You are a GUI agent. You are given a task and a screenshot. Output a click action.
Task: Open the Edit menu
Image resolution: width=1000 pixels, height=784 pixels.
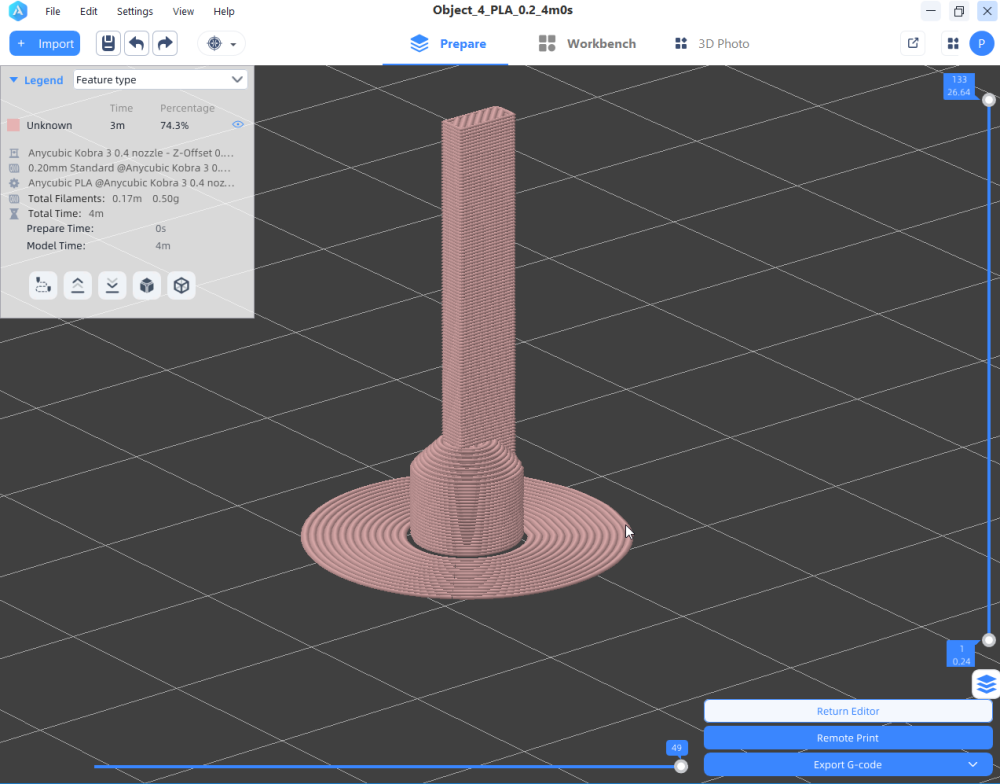pyautogui.click(x=89, y=11)
